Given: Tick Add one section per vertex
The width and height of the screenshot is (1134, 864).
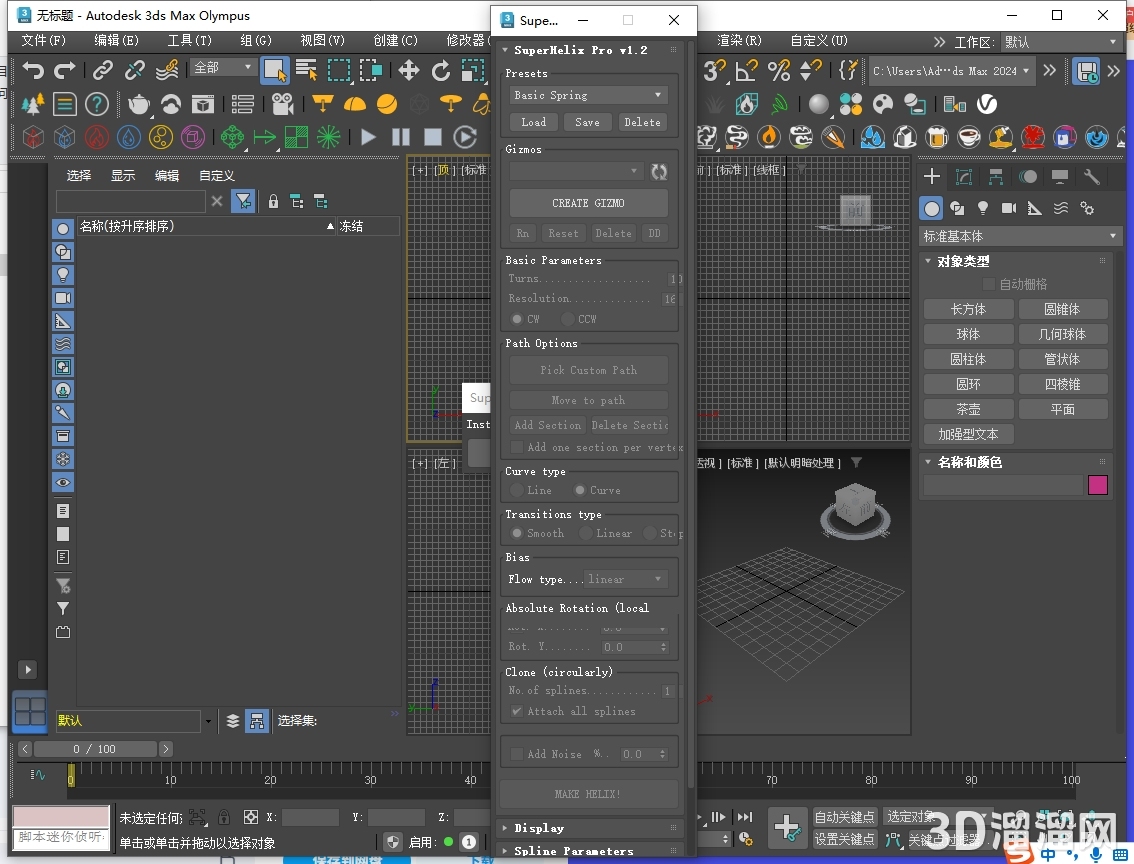Looking at the screenshot, I should [x=517, y=448].
